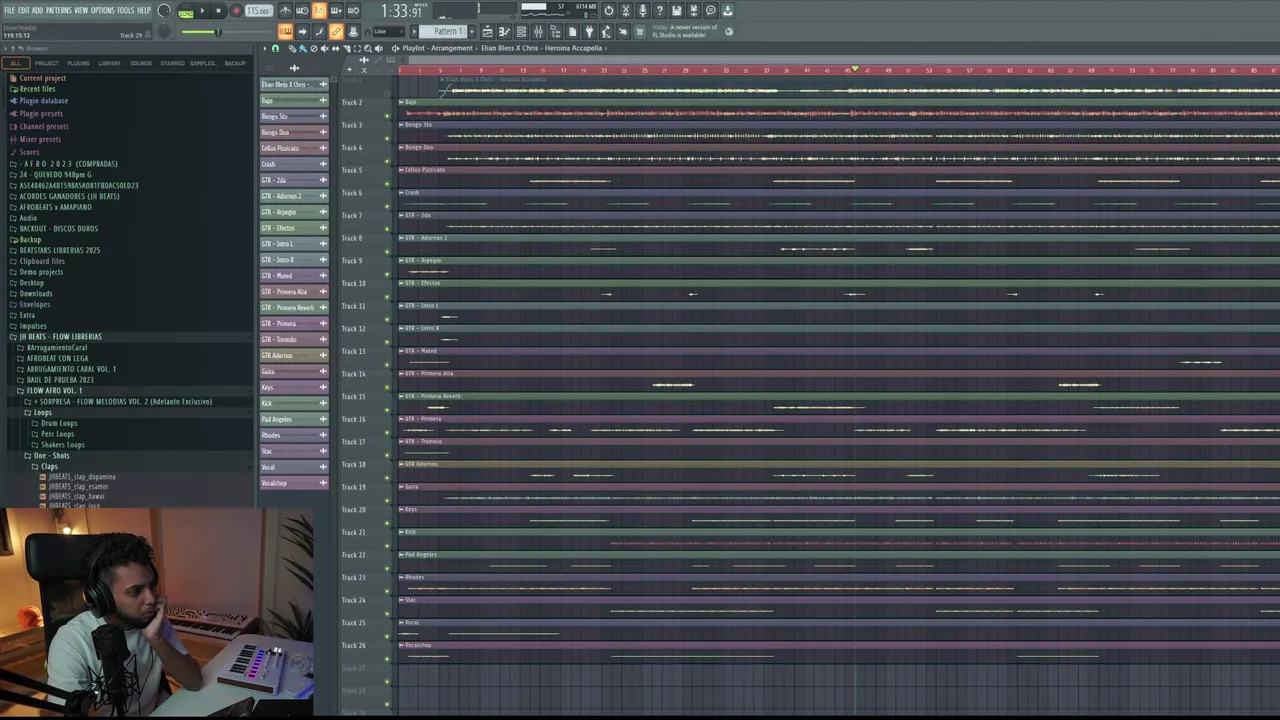Mute Track 5 via its green LED
This screenshot has height=720, width=1280.
[x=387, y=184]
